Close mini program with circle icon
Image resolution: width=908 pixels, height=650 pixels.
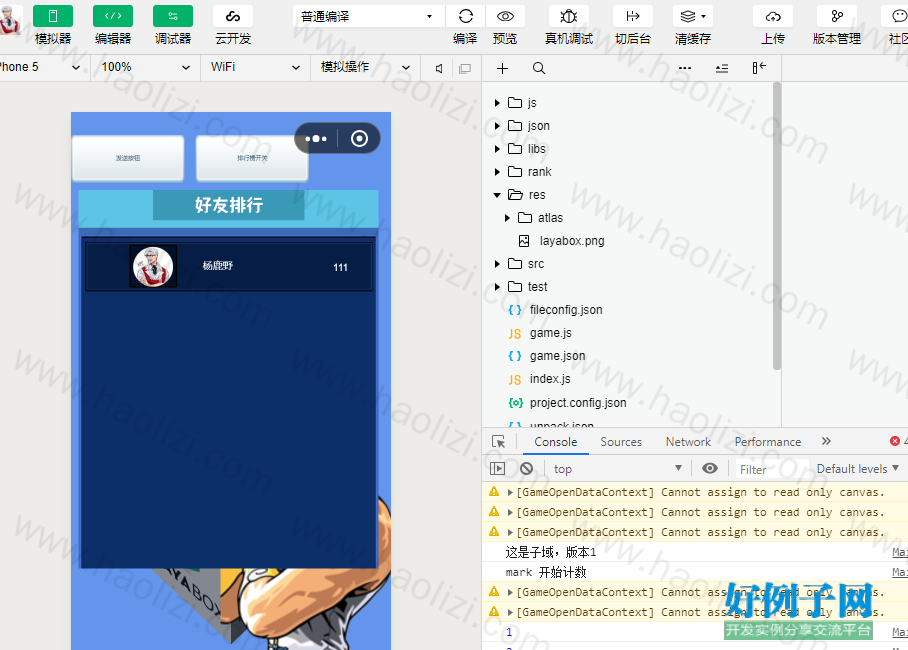click(x=359, y=138)
